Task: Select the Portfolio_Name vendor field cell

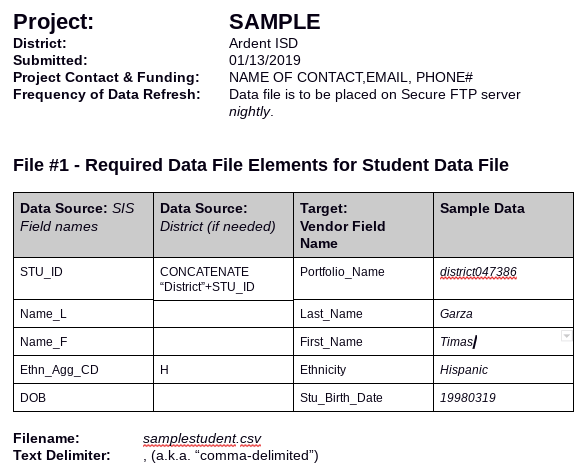Action: [363, 279]
